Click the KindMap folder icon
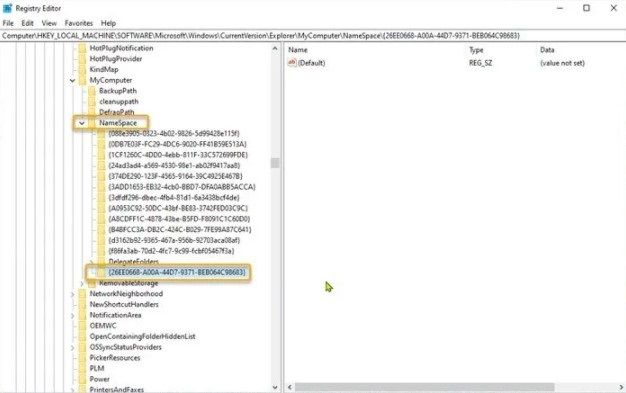 click(82, 69)
